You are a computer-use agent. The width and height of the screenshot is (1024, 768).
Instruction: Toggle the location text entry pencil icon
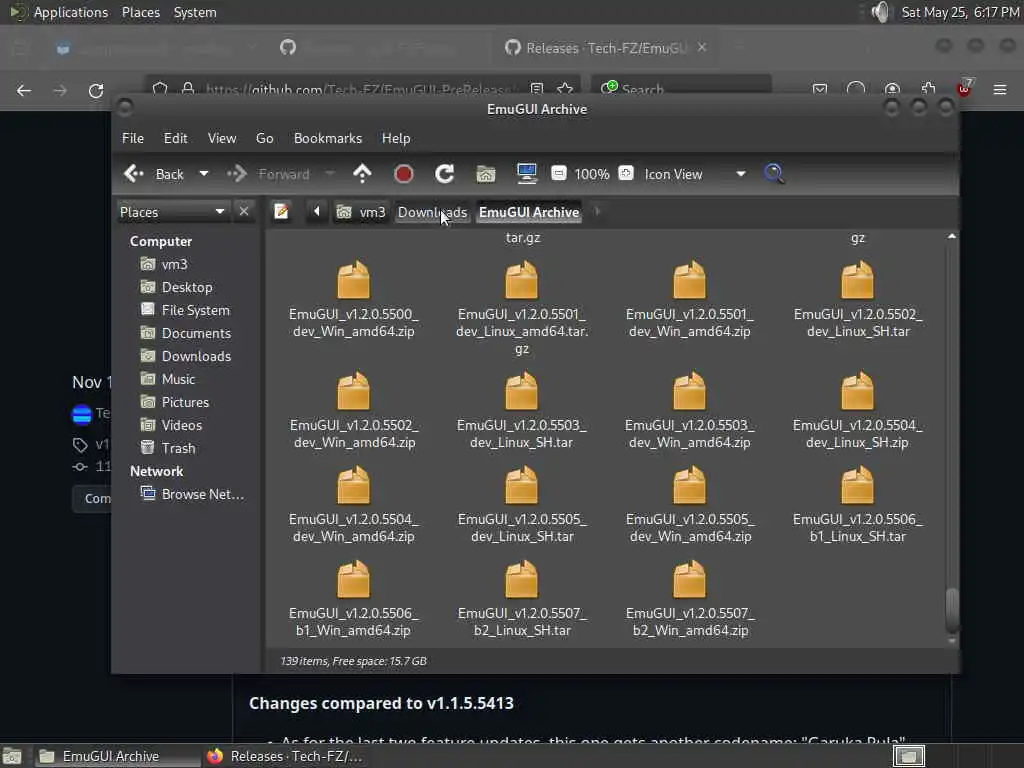click(281, 212)
